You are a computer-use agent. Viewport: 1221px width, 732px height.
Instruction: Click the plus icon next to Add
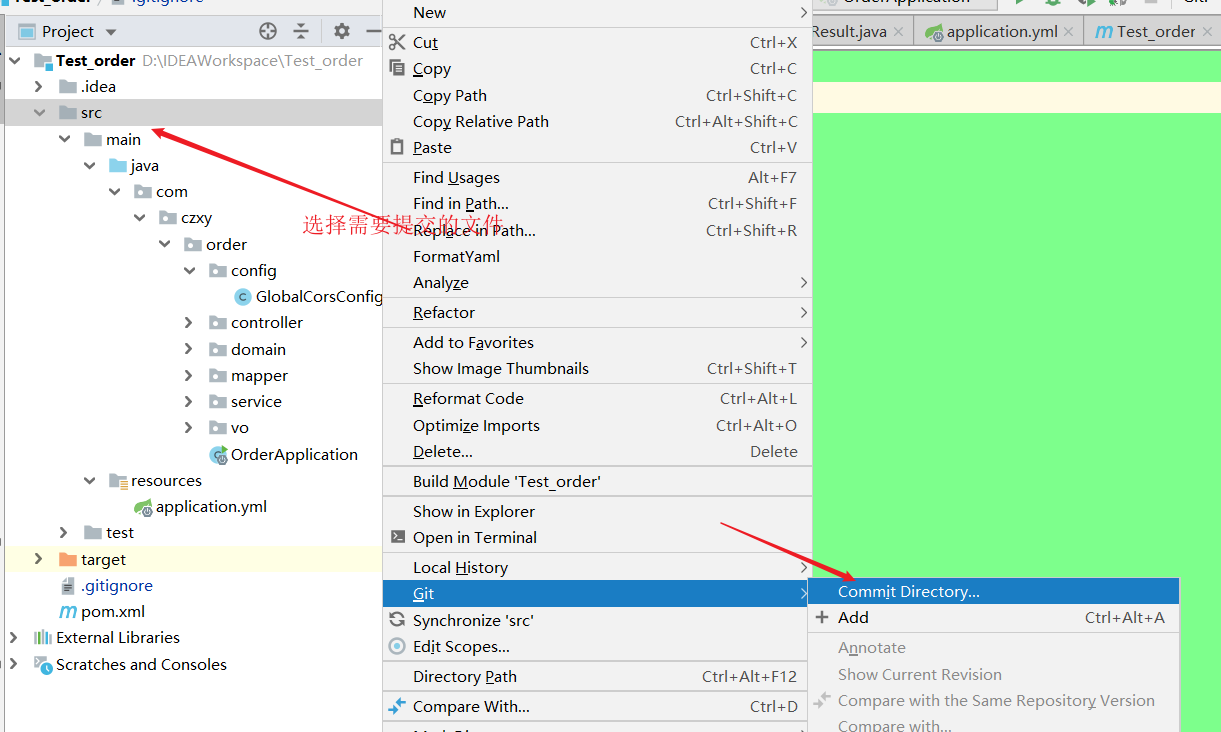822,617
